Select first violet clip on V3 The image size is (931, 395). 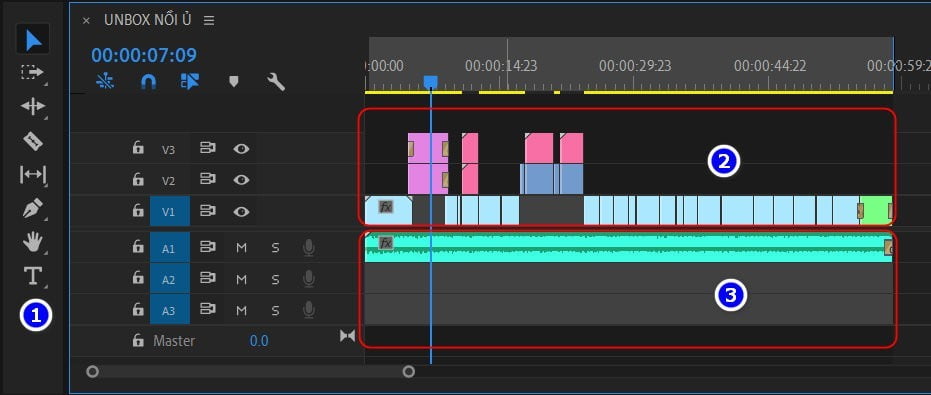coord(428,148)
